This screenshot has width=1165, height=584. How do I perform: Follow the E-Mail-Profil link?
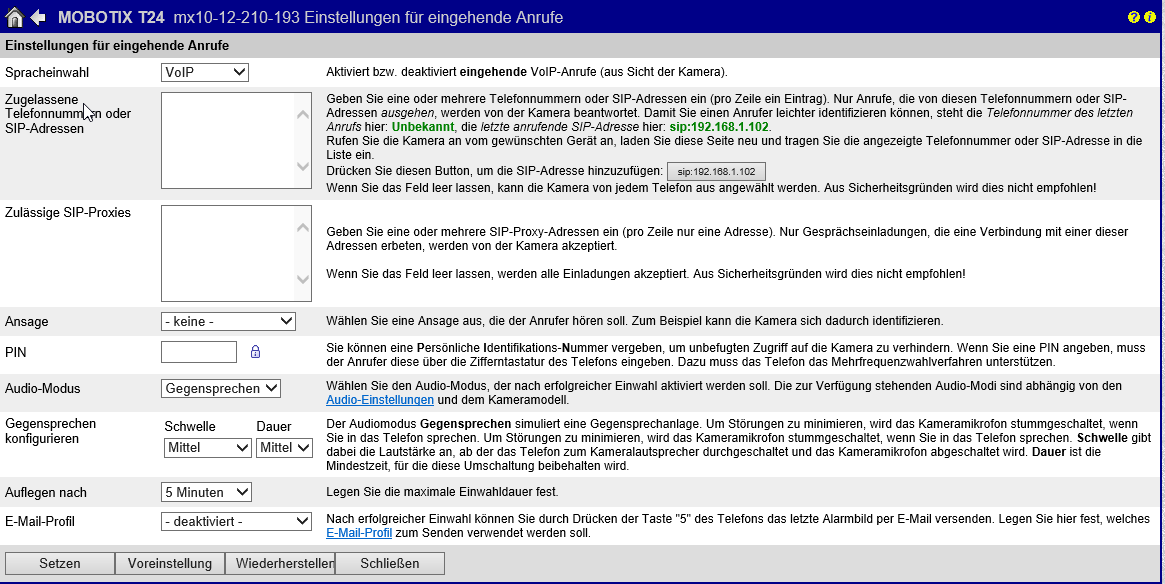[x=359, y=533]
